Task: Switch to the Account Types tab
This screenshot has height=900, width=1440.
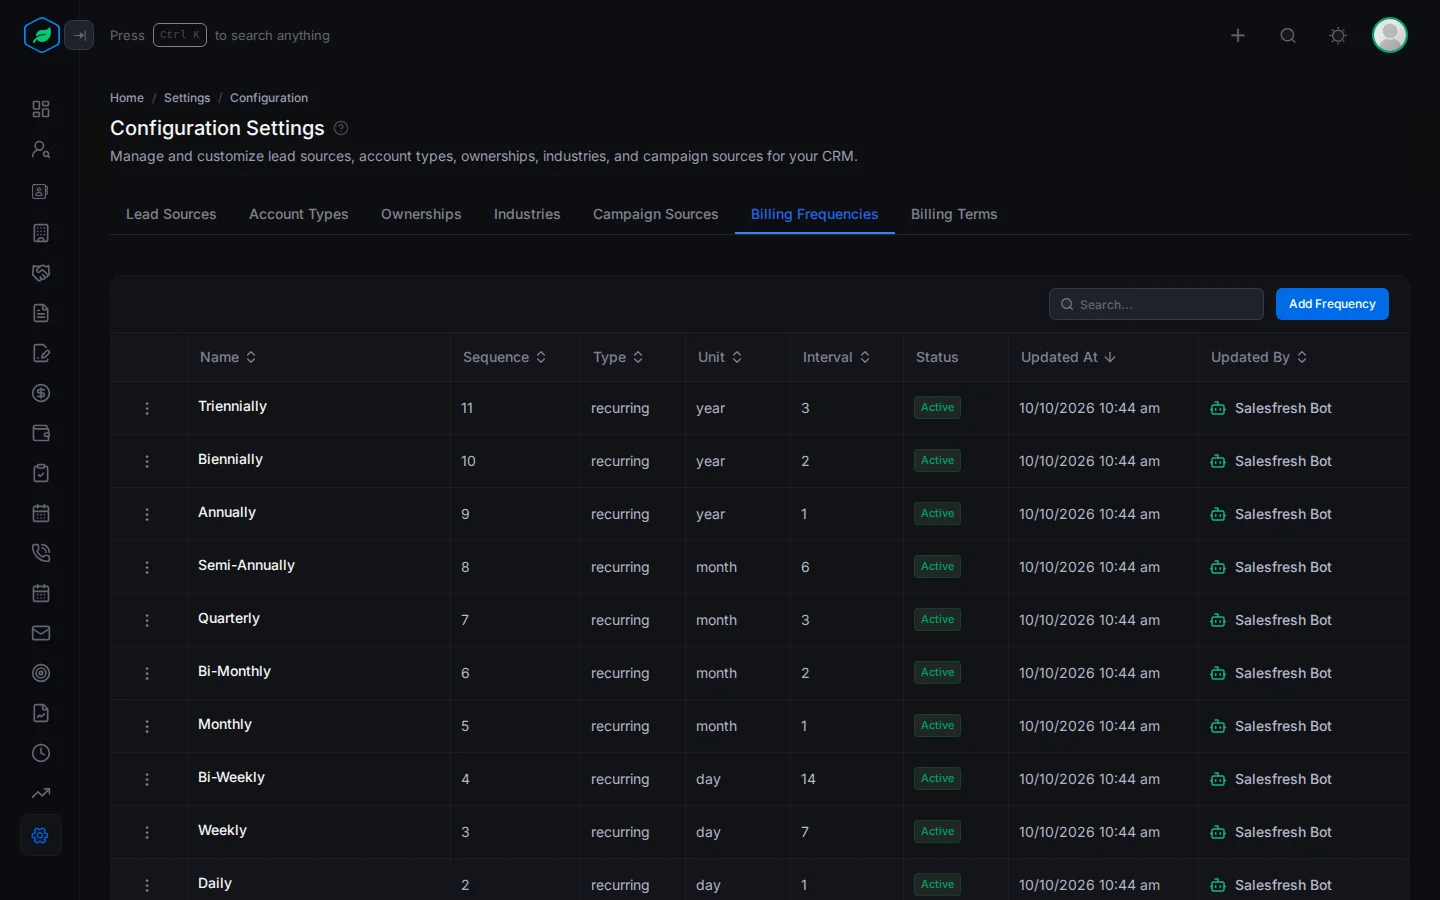Action: click(x=299, y=214)
